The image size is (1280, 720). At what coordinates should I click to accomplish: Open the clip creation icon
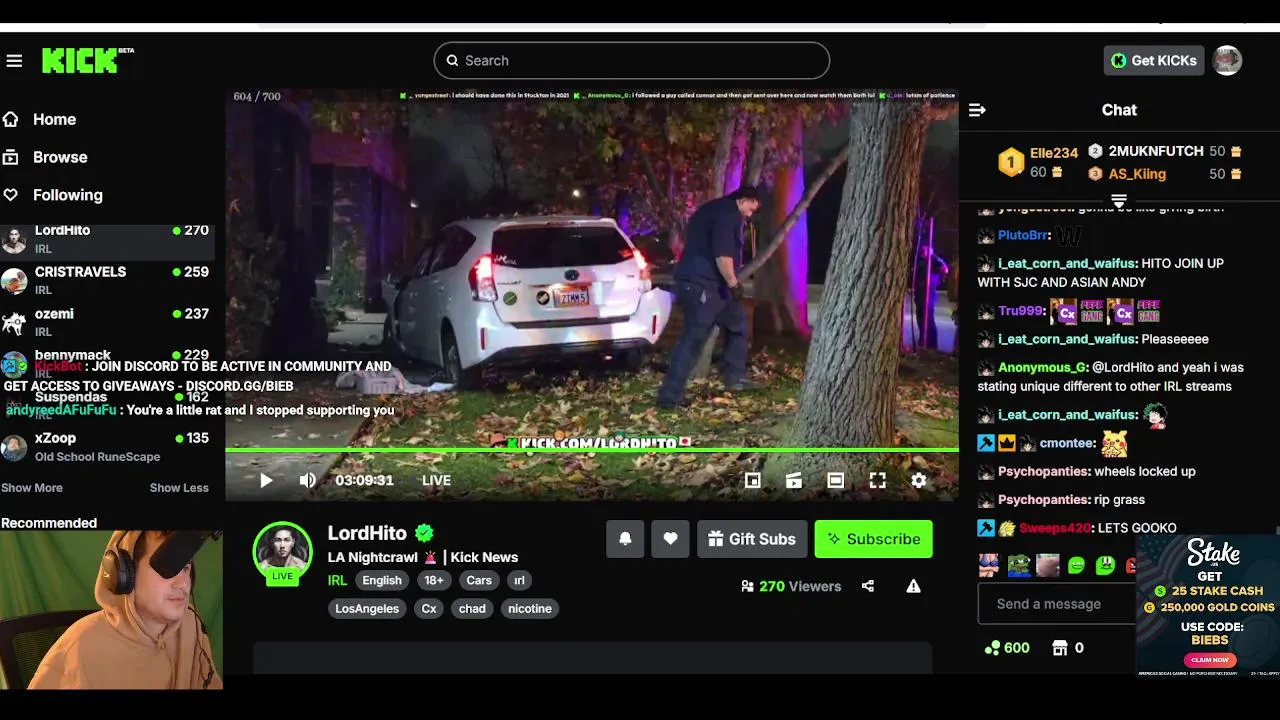pyautogui.click(x=794, y=480)
